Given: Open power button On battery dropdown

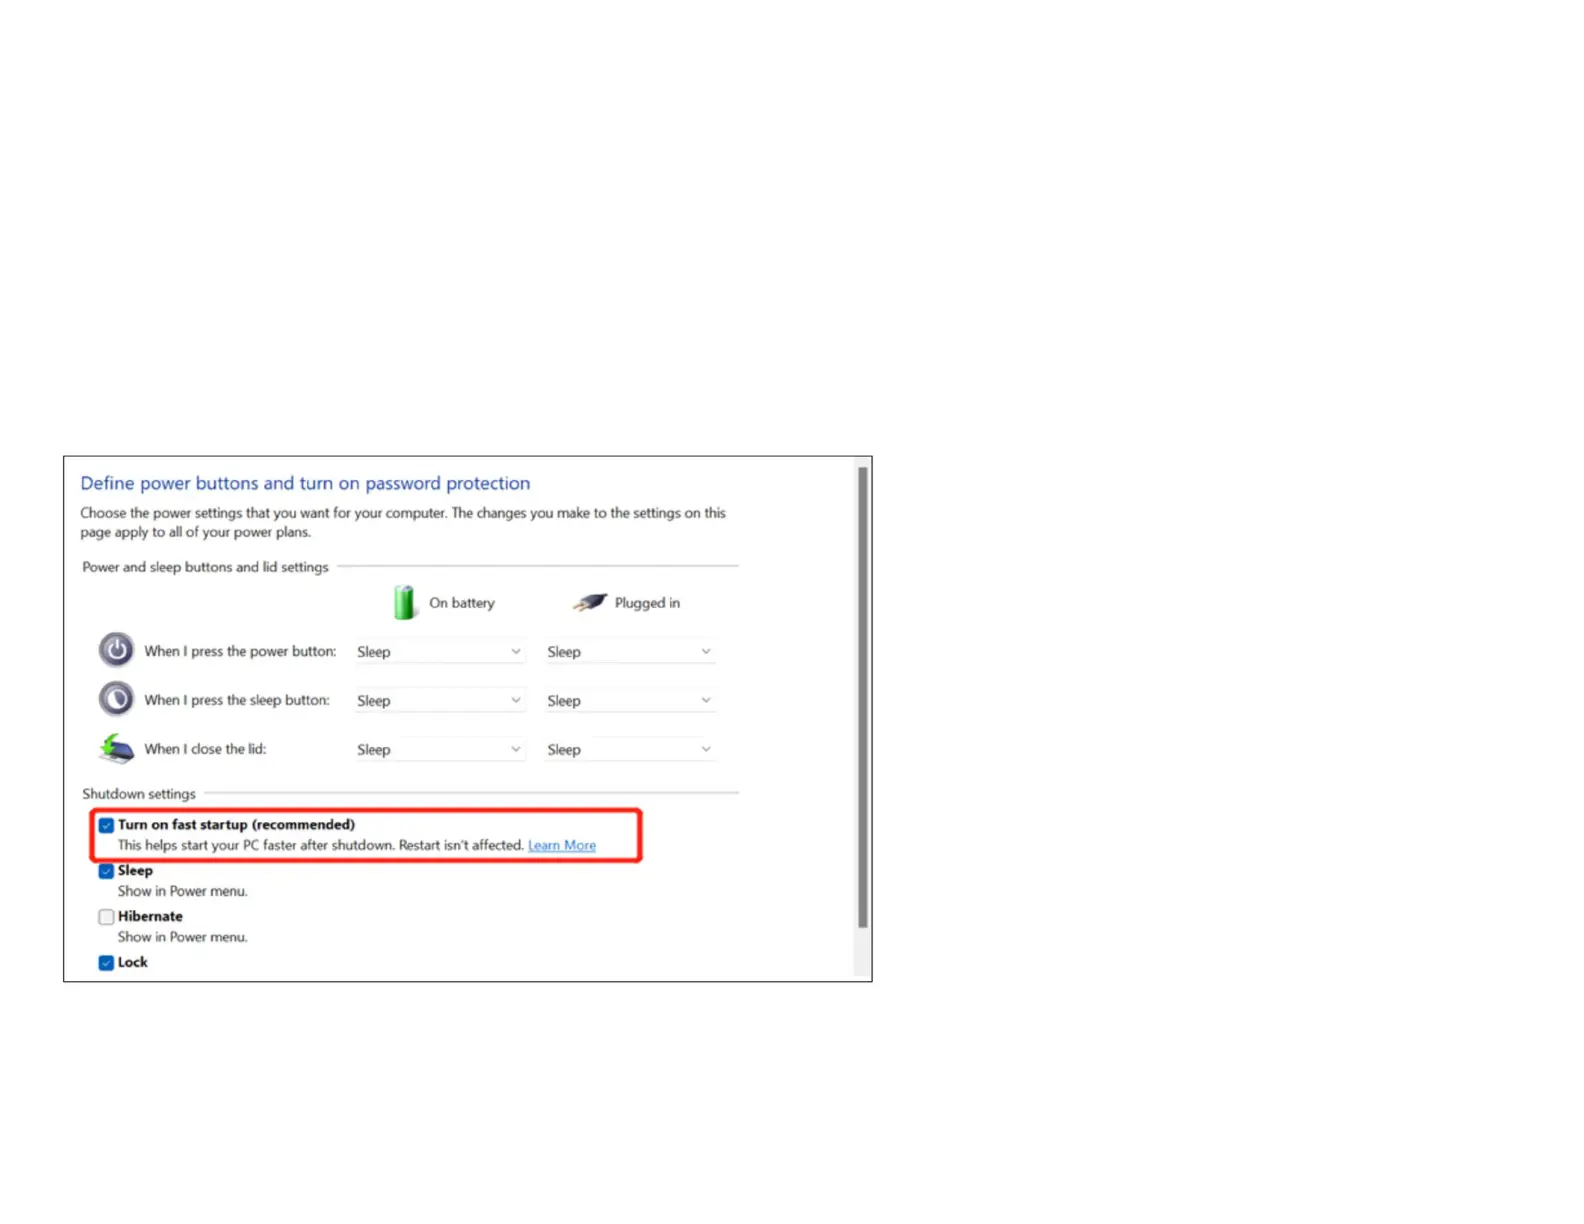Looking at the screenshot, I should point(439,652).
